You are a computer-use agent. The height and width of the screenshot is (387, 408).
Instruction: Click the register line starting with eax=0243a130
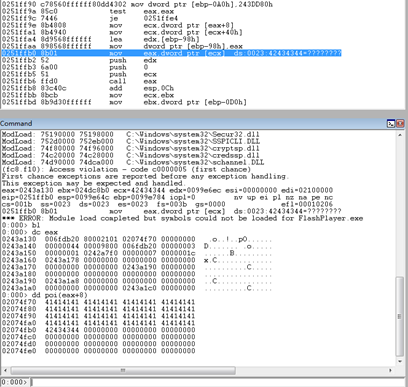pos(167,190)
